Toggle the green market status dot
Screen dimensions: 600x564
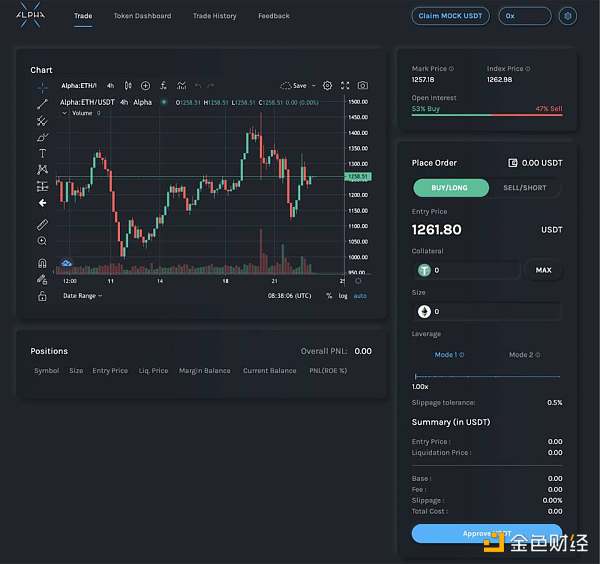tap(164, 102)
